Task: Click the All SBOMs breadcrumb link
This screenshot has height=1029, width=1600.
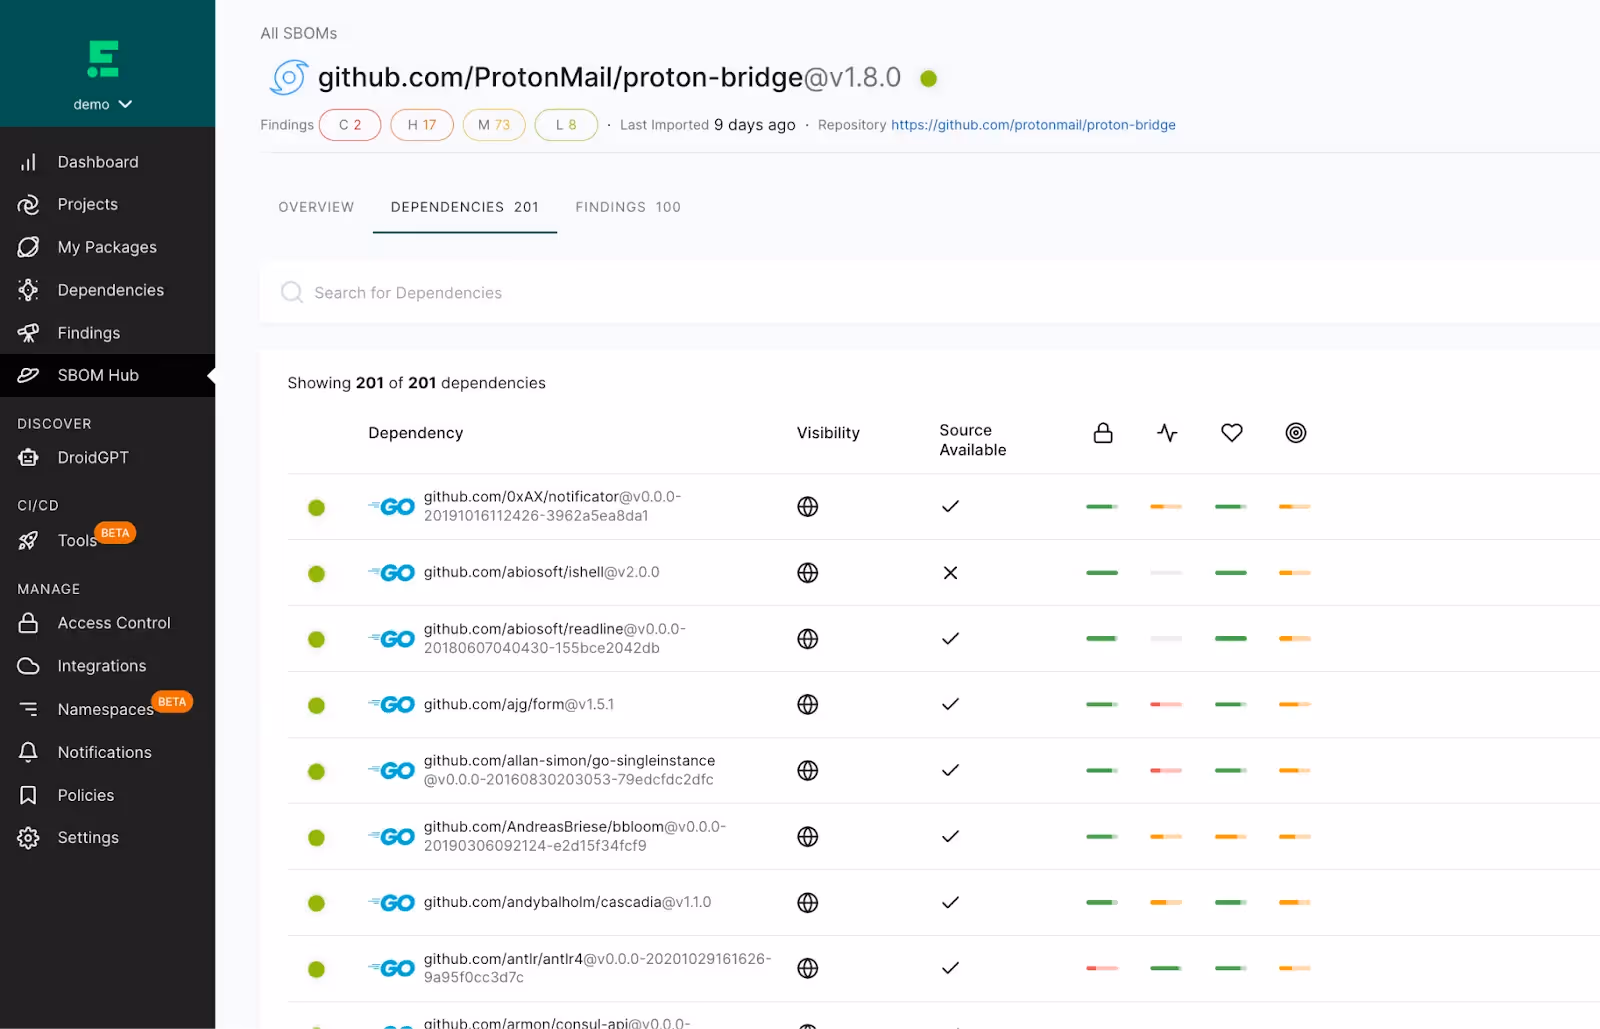Action: pyautogui.click(x=299, y=33)
